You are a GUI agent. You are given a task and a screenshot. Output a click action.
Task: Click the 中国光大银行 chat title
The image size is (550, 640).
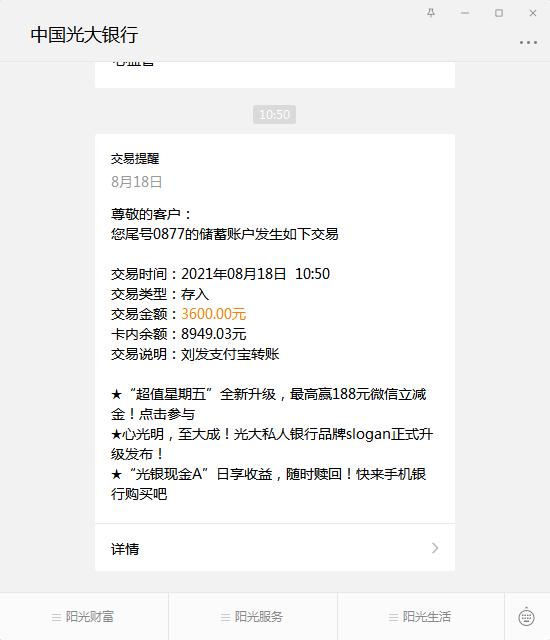84,35
